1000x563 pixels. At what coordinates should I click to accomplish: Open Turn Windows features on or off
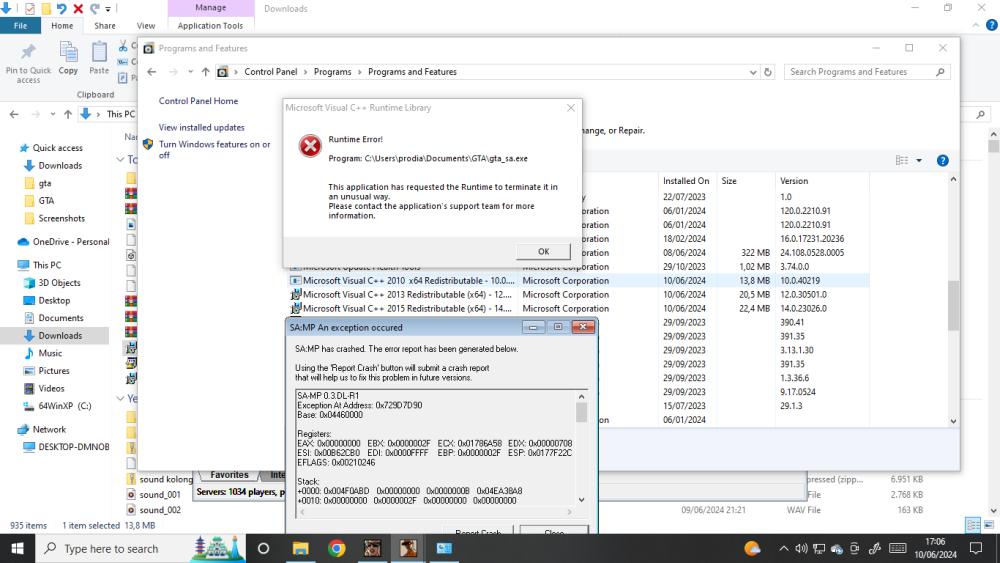click(214, 150)
